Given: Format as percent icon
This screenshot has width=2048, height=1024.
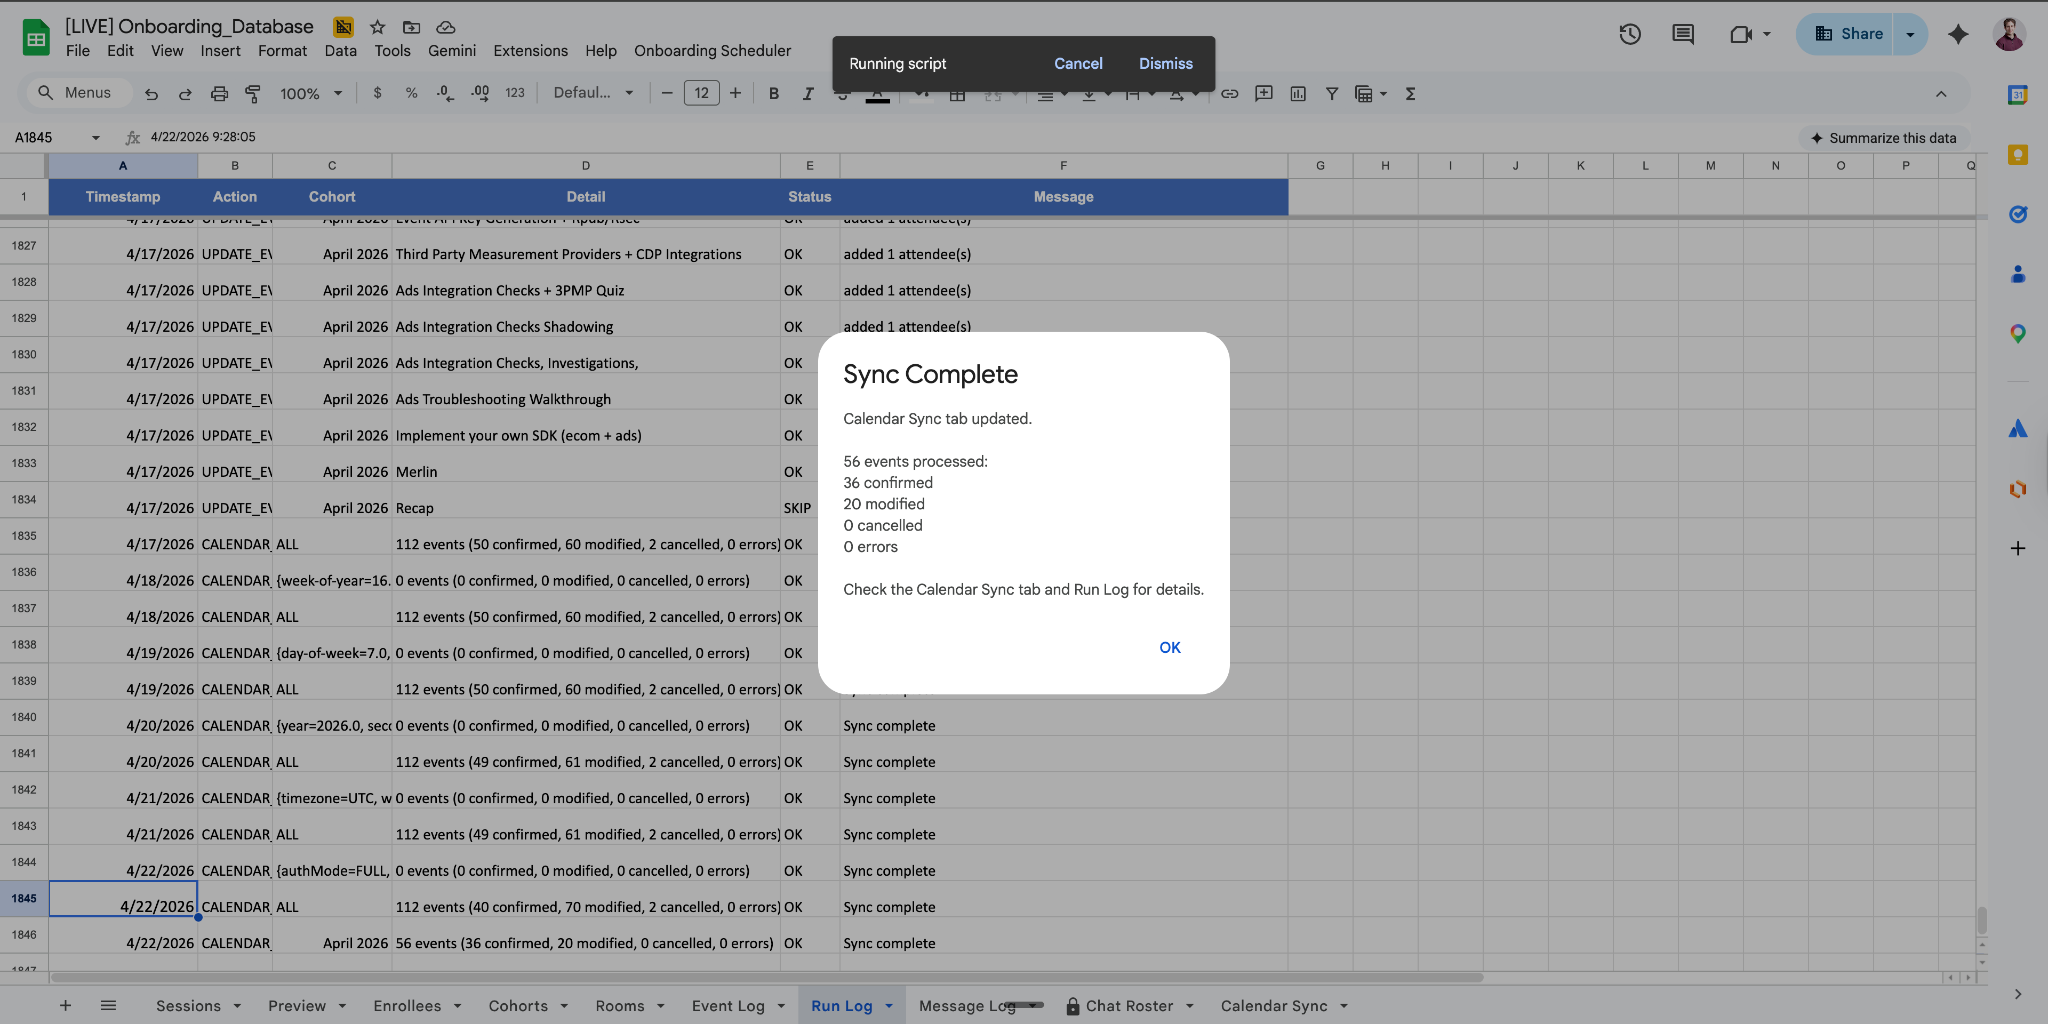Looking at the screenshot, I should 411,93.
